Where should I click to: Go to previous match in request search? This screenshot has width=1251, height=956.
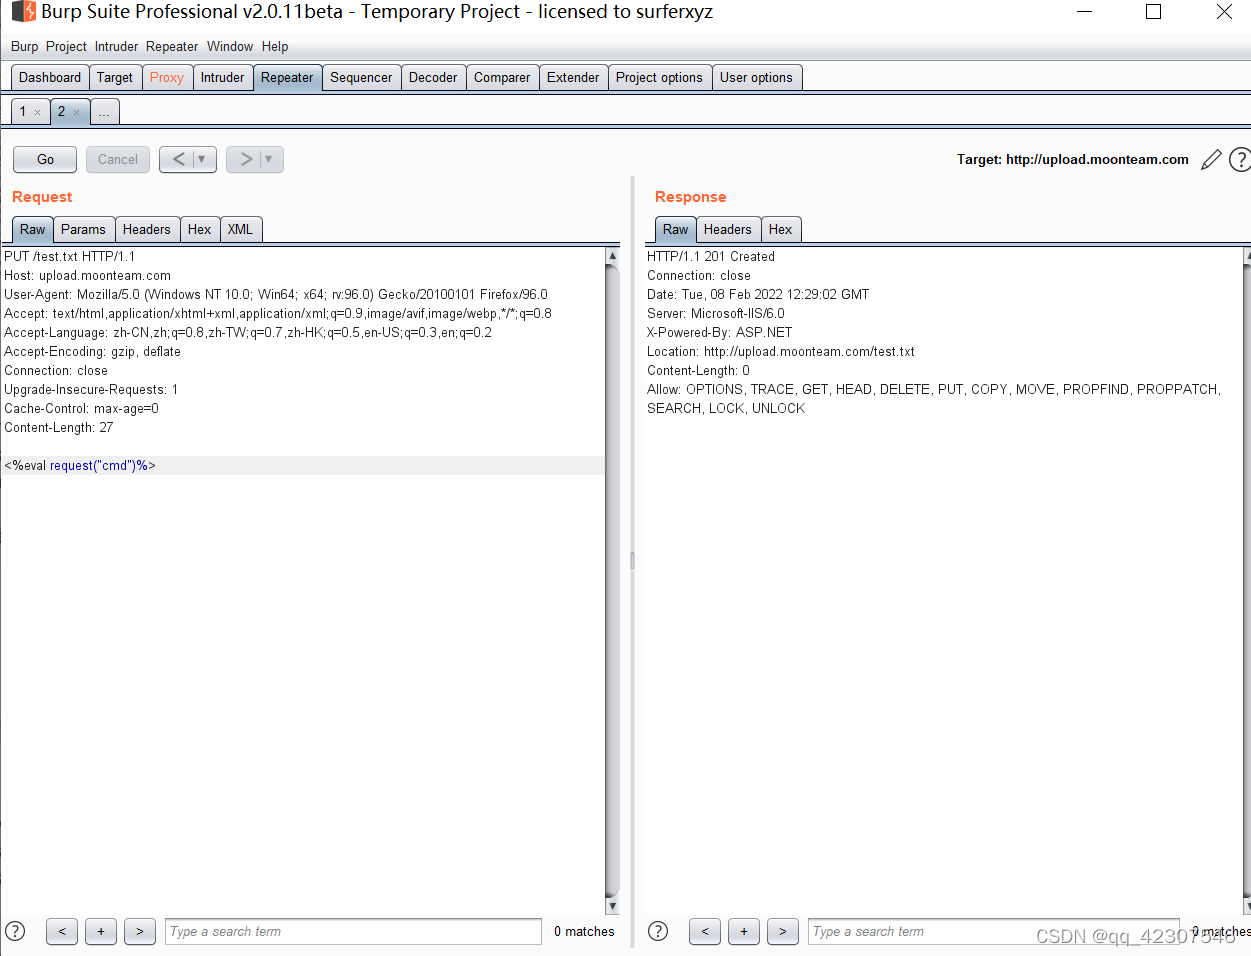click(62, 931)
